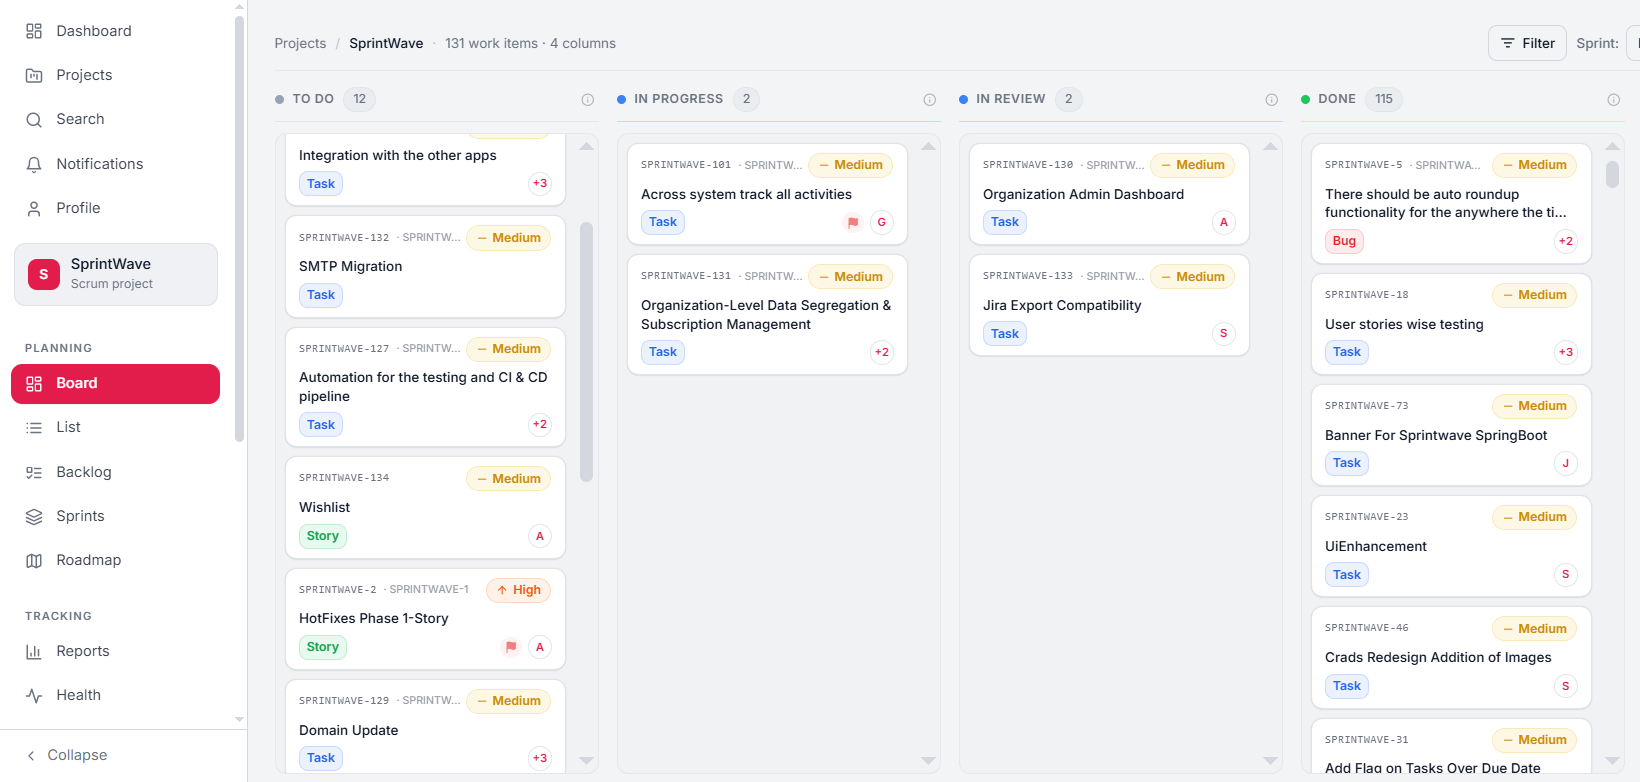Click the Projects breadcrumb link

coord(300,43)
